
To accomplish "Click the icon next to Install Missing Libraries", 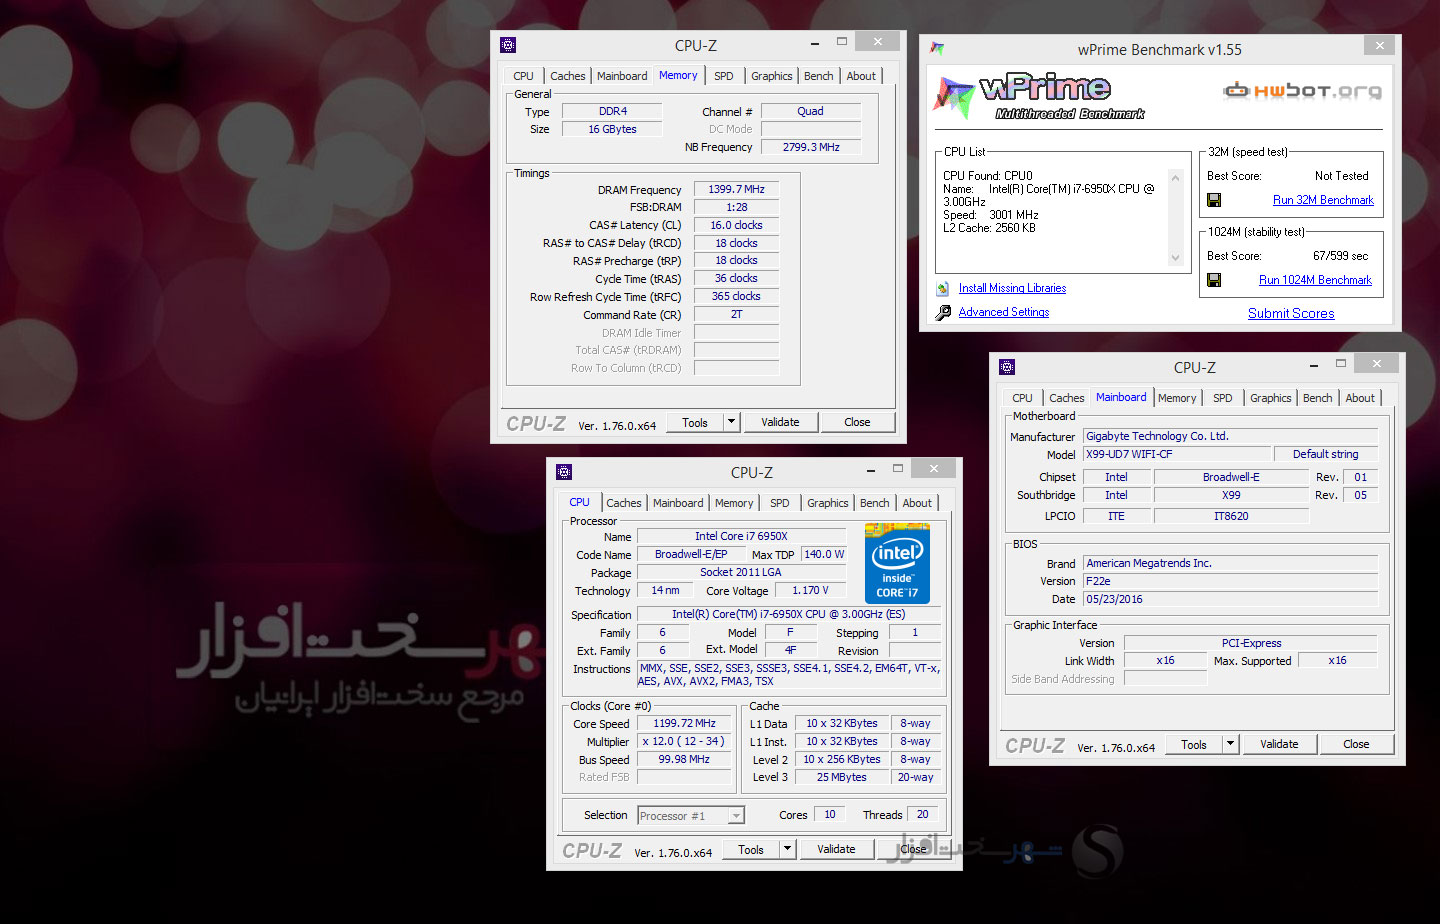I will click(x=943, y=289).
